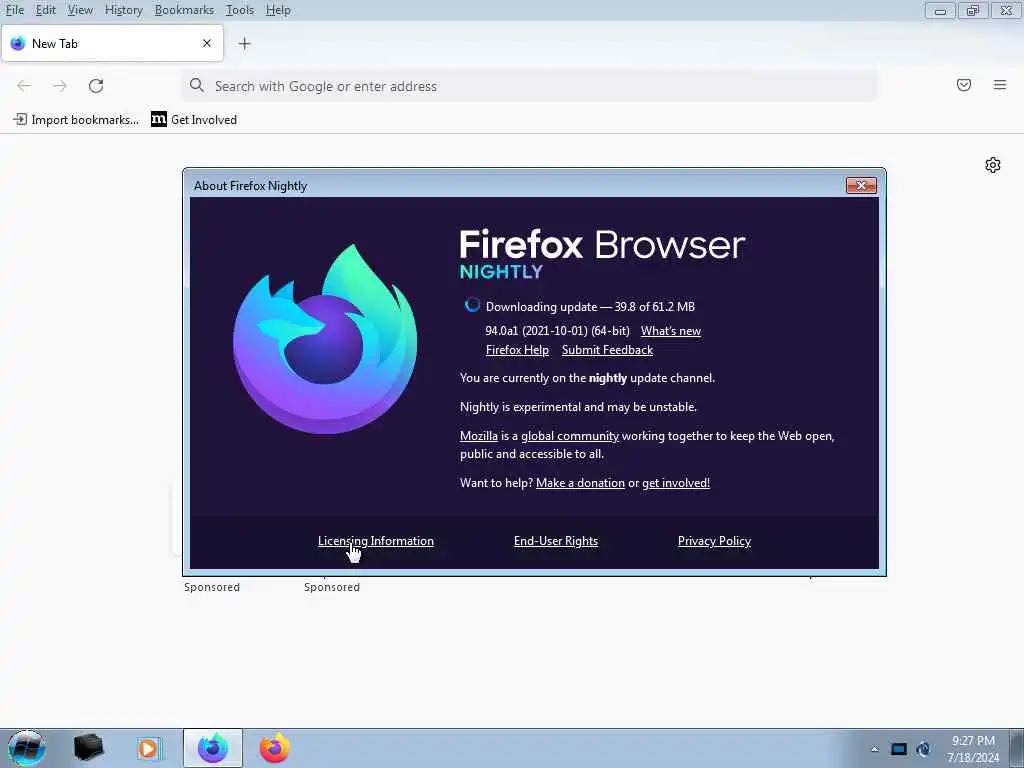The image size is (1024, 768).
Task: Open the hamburger application menu
Action: pos(1000,85)
